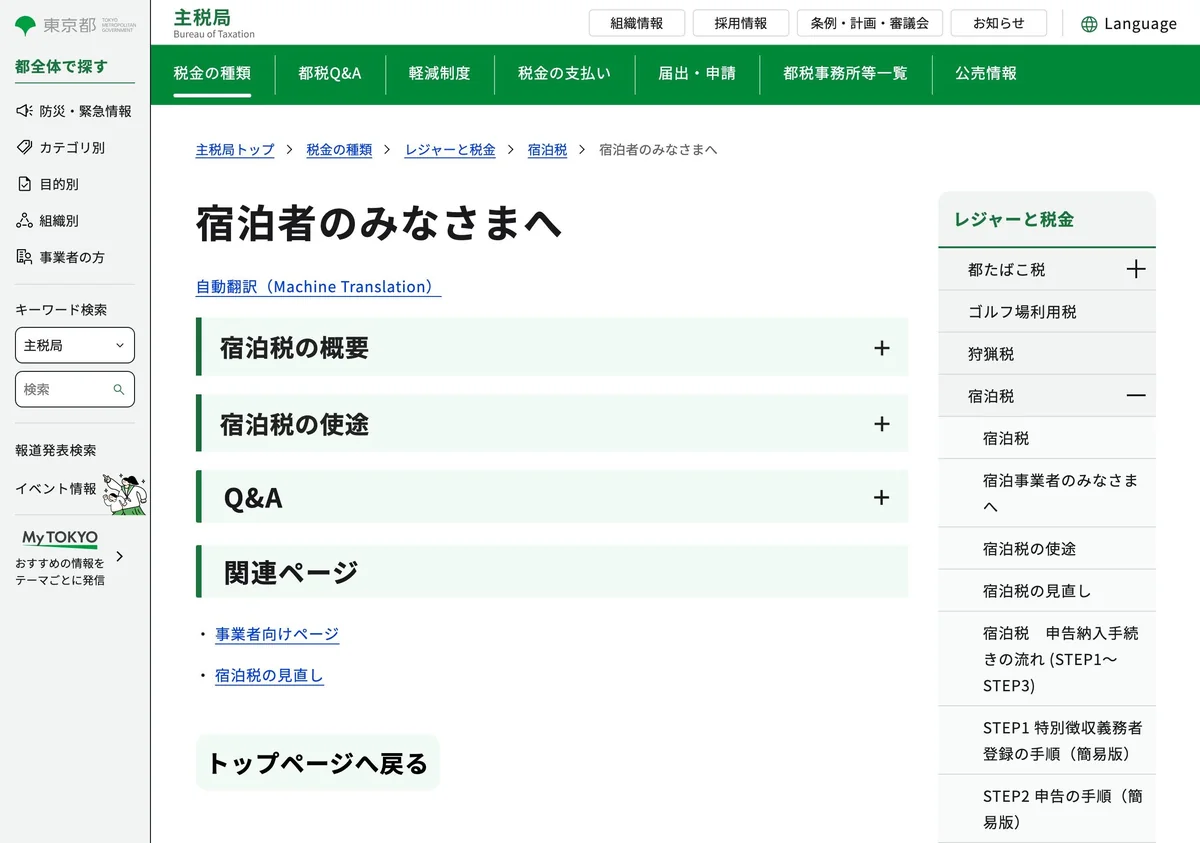Select the 事業者の方 building icon
Screen dimensions: 1200x843
coord(25,257)
